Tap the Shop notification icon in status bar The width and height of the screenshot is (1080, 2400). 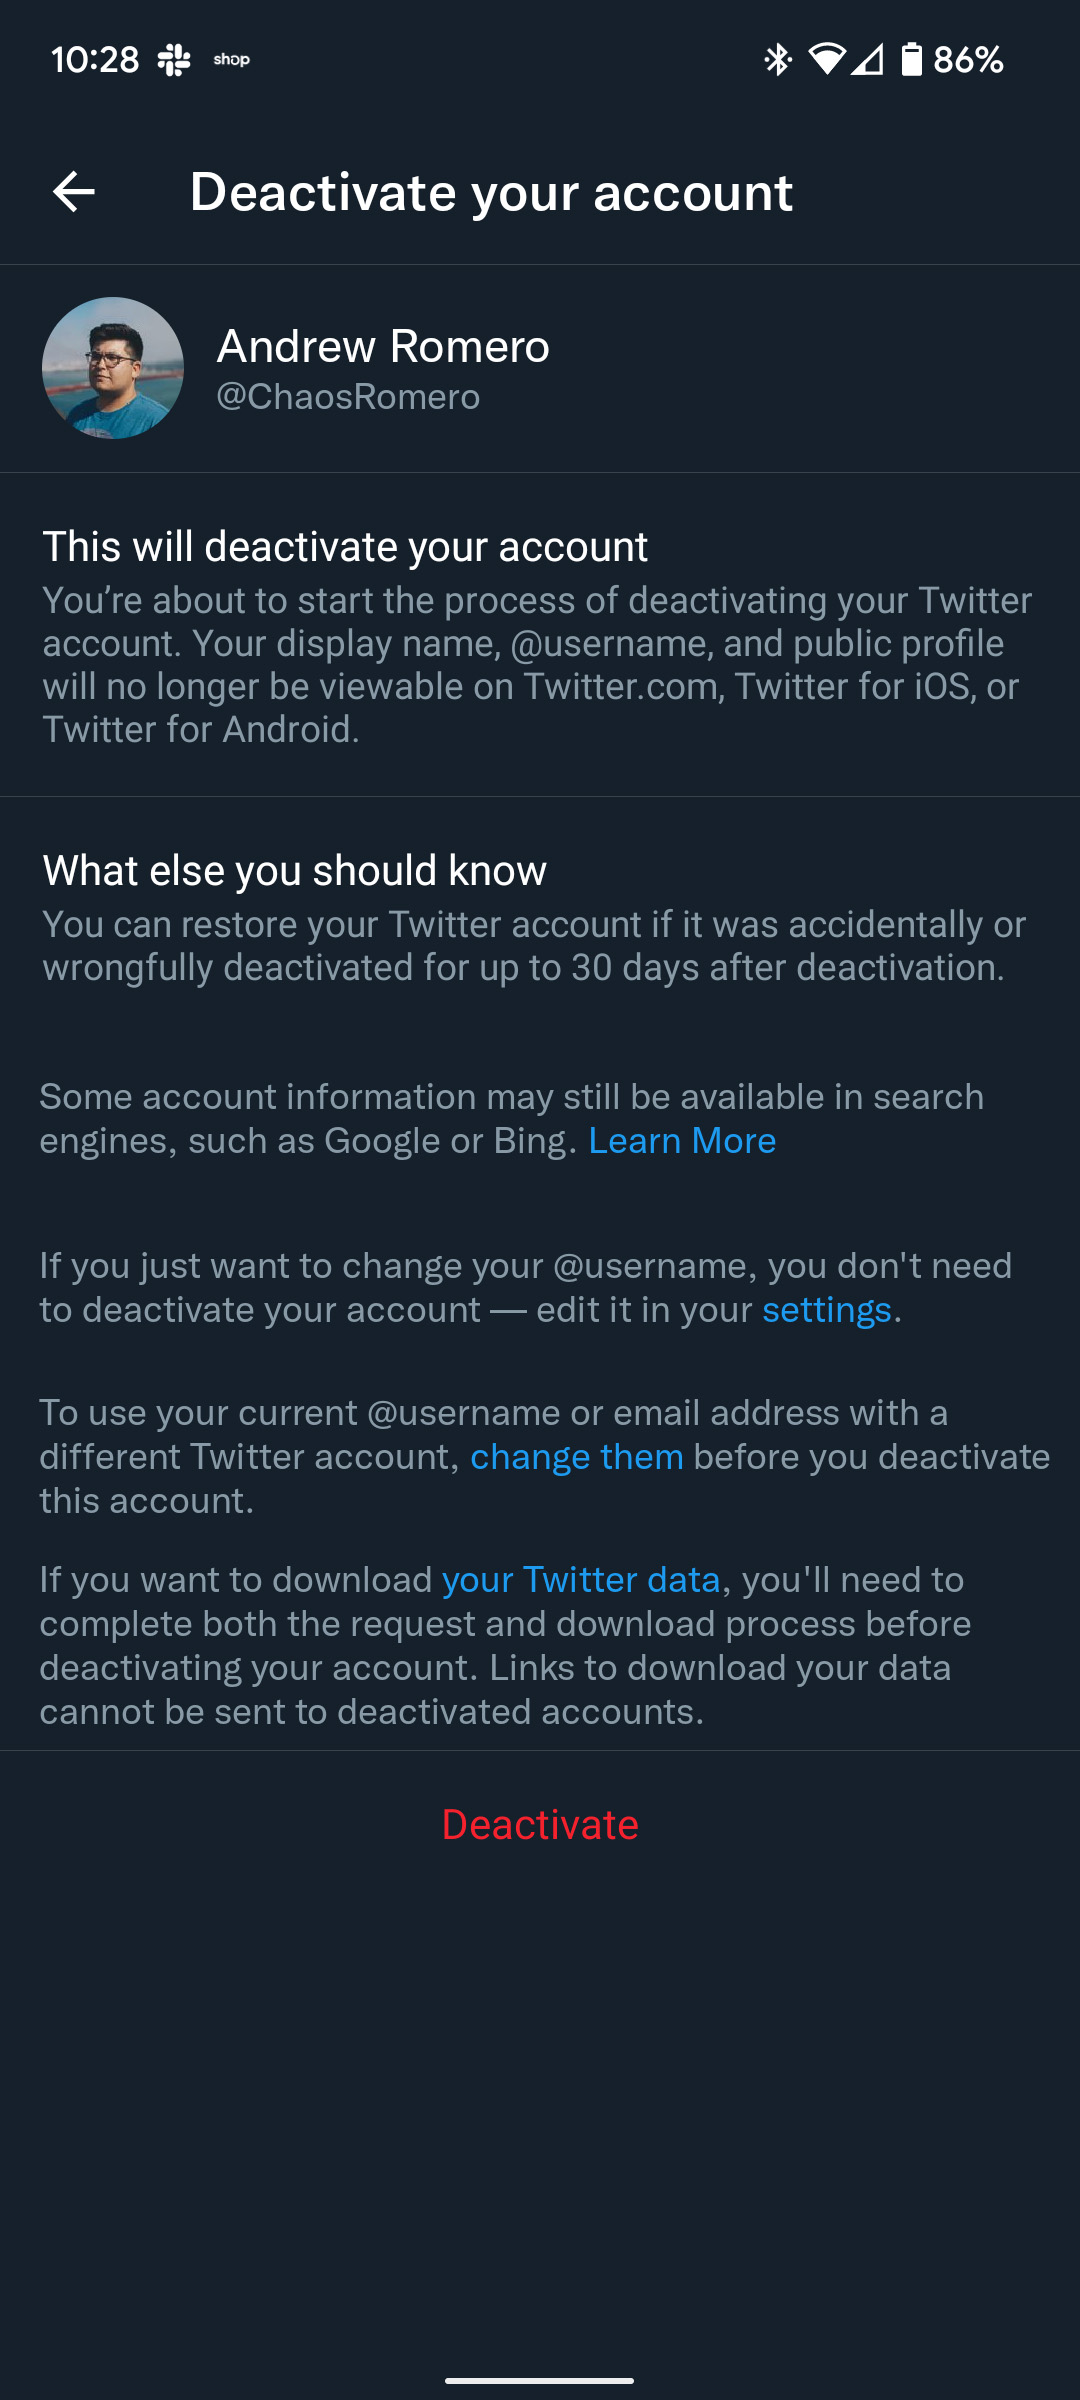coord(231,60)
